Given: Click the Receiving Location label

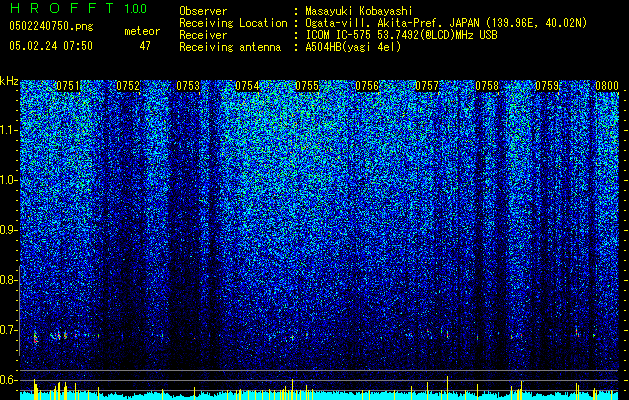Looking at the screenshot, I should (233, 23).
